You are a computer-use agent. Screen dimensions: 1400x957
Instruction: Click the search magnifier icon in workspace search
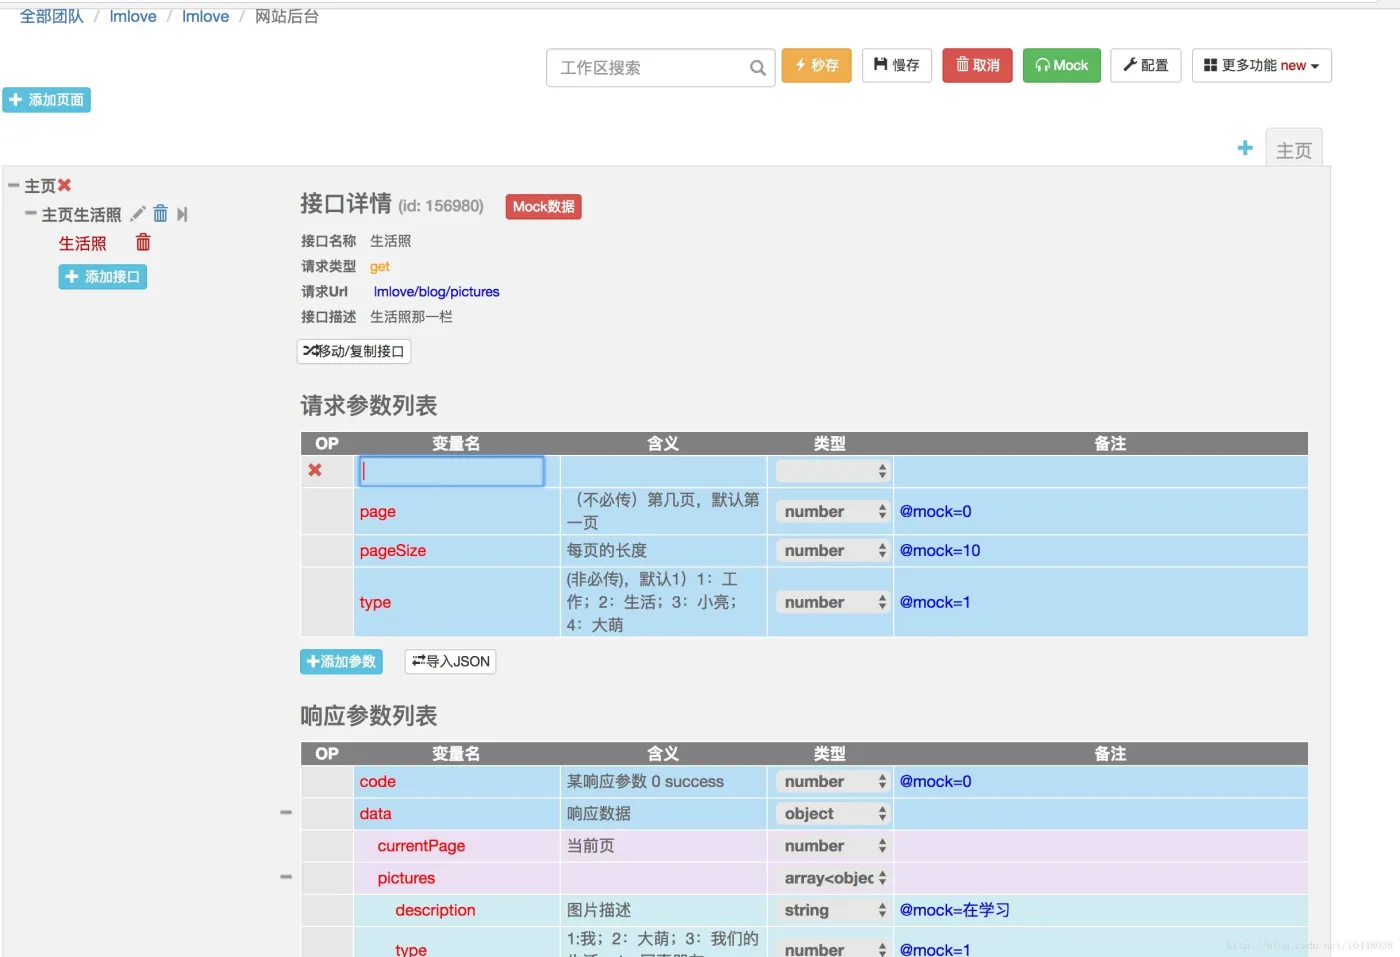pyautogui.click(x=758, y=68)
